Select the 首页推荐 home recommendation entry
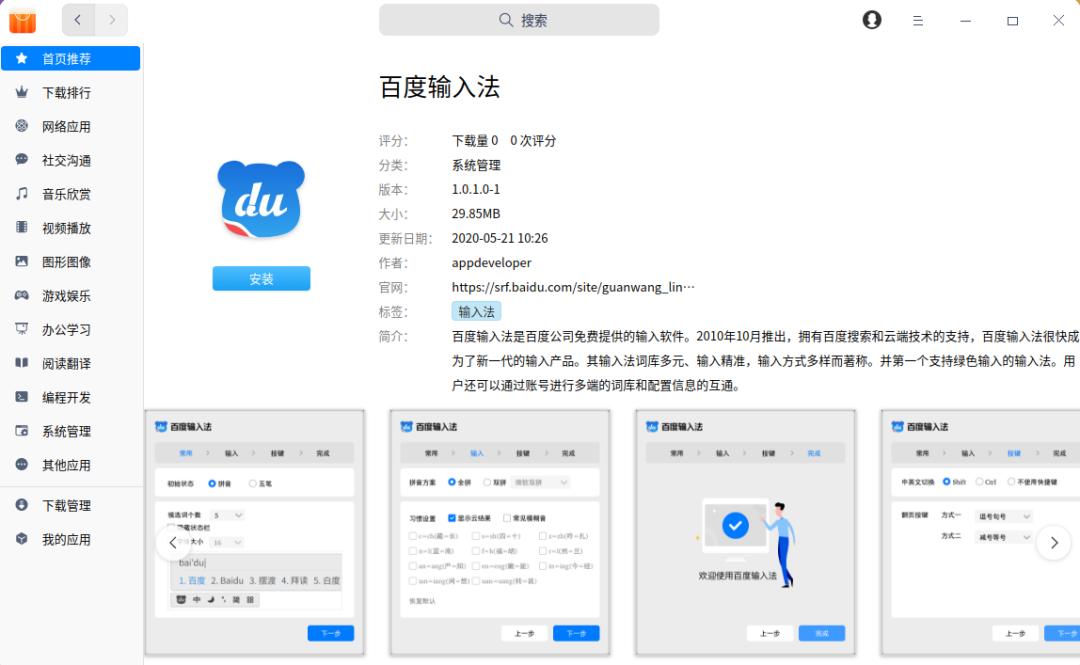Image resolution: width=1080 pixels, height=665 pixels. (70, 58)
